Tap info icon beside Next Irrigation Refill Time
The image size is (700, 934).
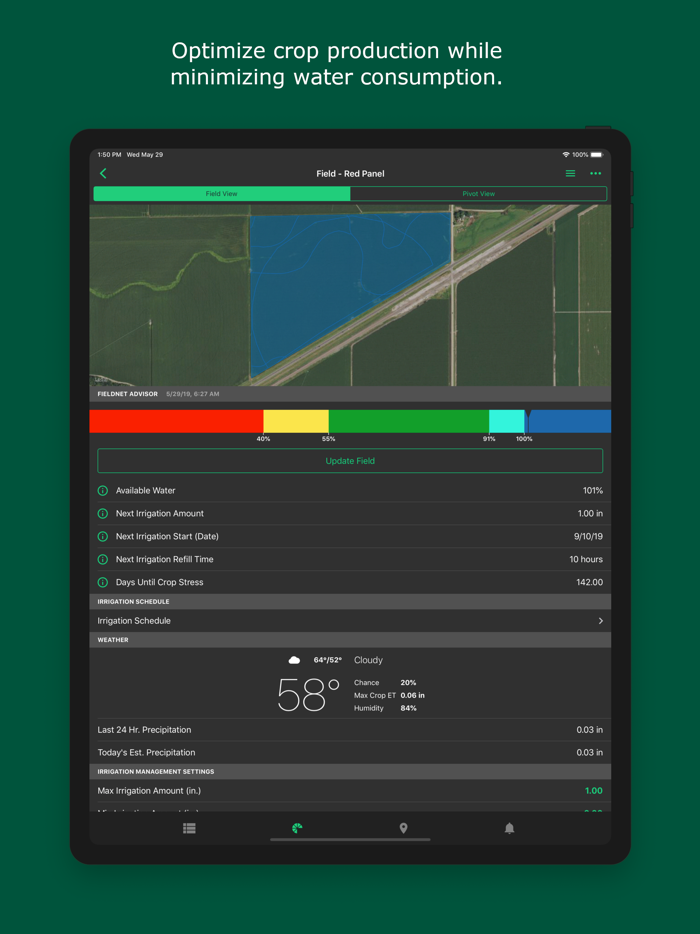(x=102, y=559)
